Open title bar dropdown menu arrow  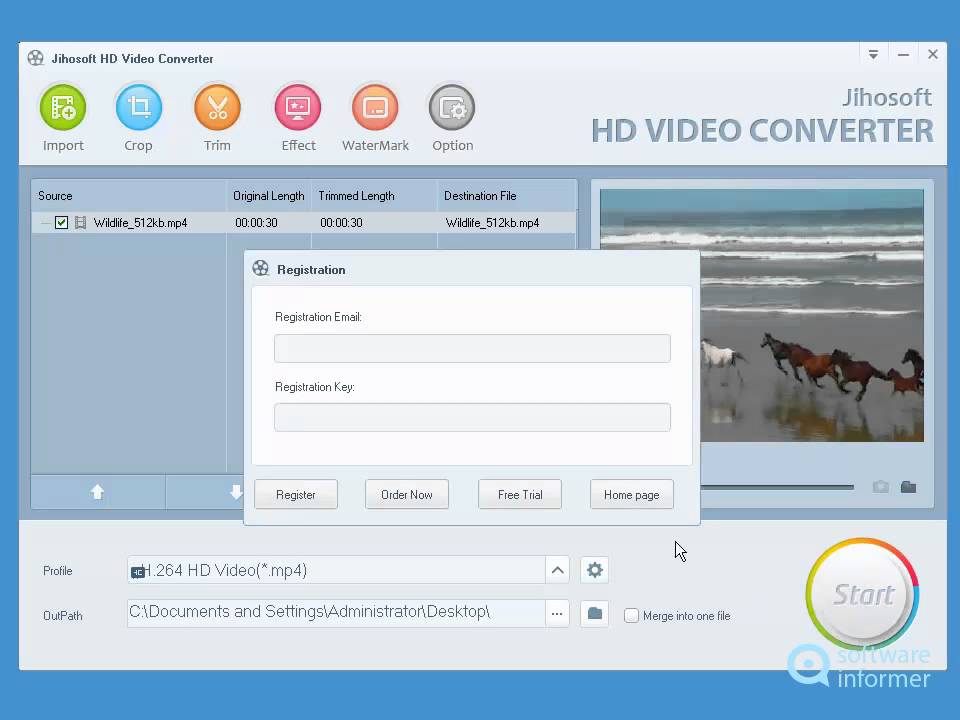(x=874, y=54)
